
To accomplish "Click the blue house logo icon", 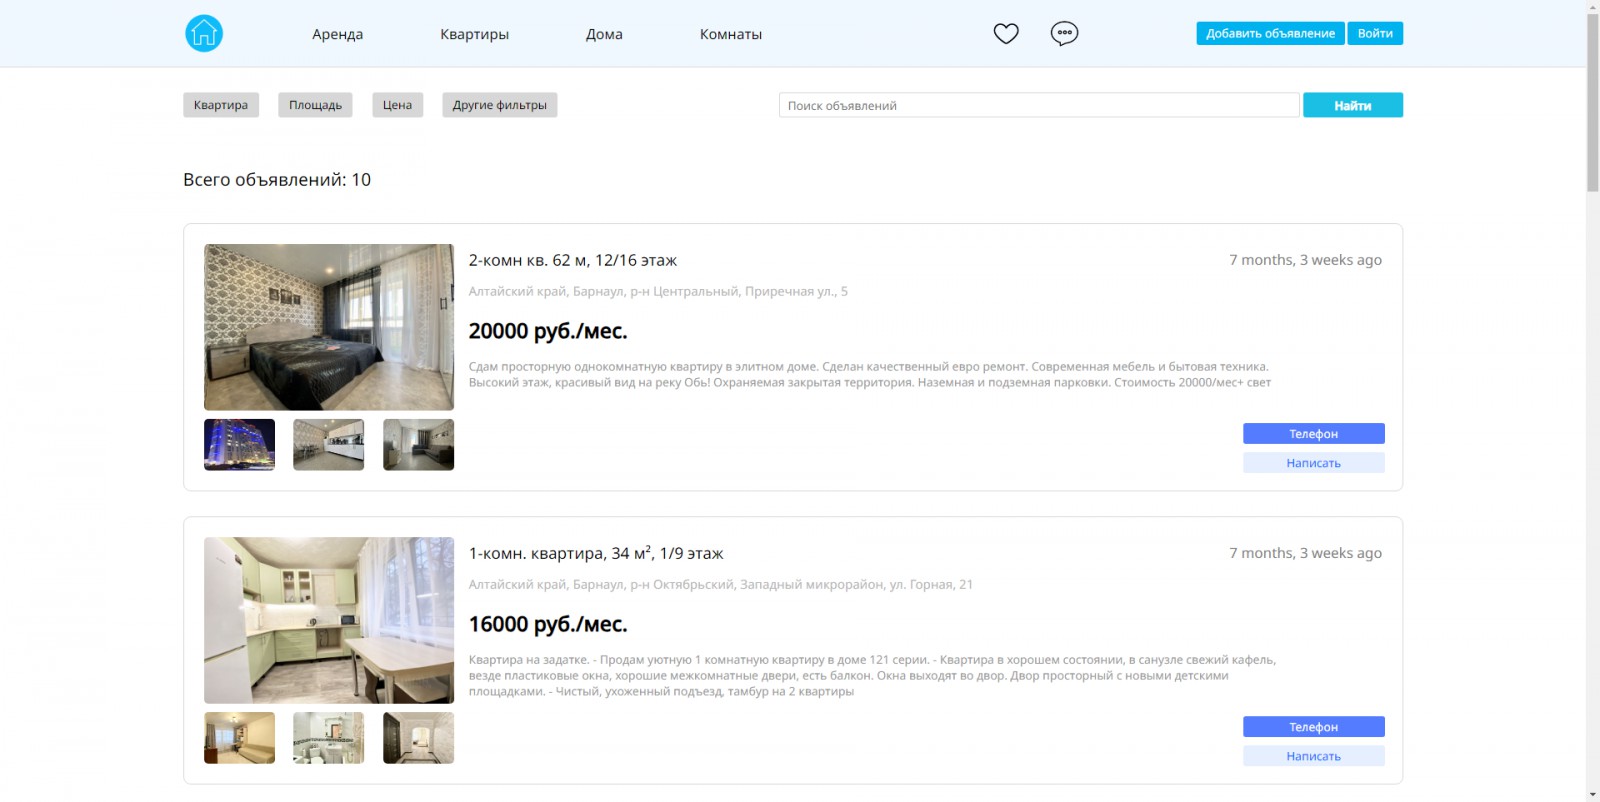I will coord(204,33).
